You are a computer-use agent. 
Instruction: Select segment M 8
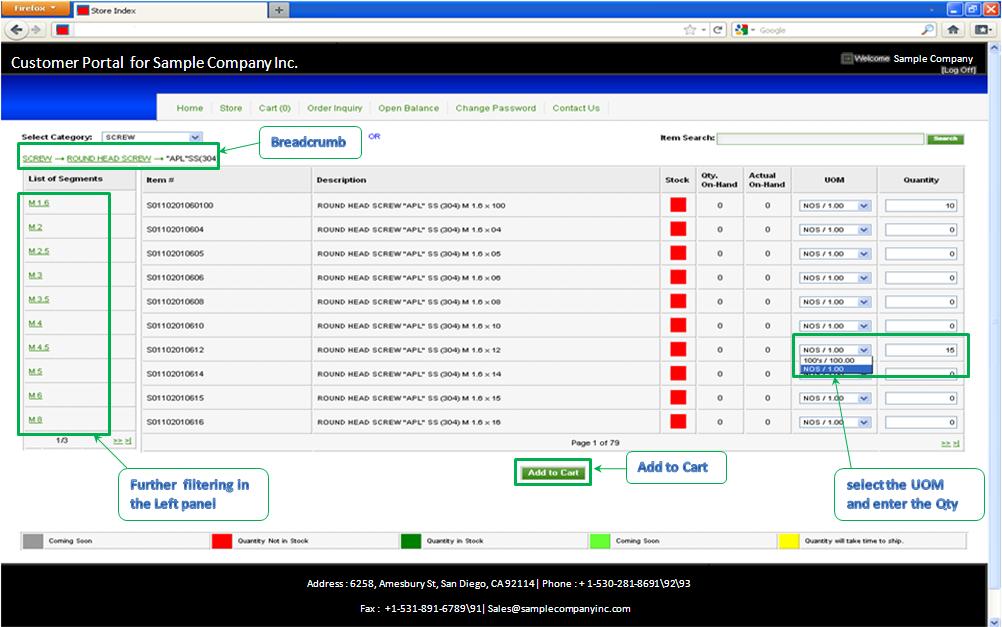pyautogui.click(x=35, y=419)
